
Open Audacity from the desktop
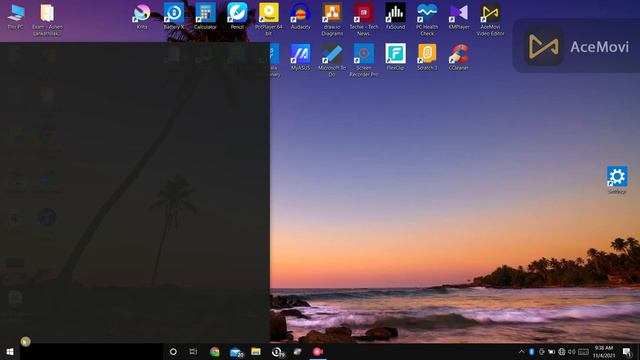point(300,16)
